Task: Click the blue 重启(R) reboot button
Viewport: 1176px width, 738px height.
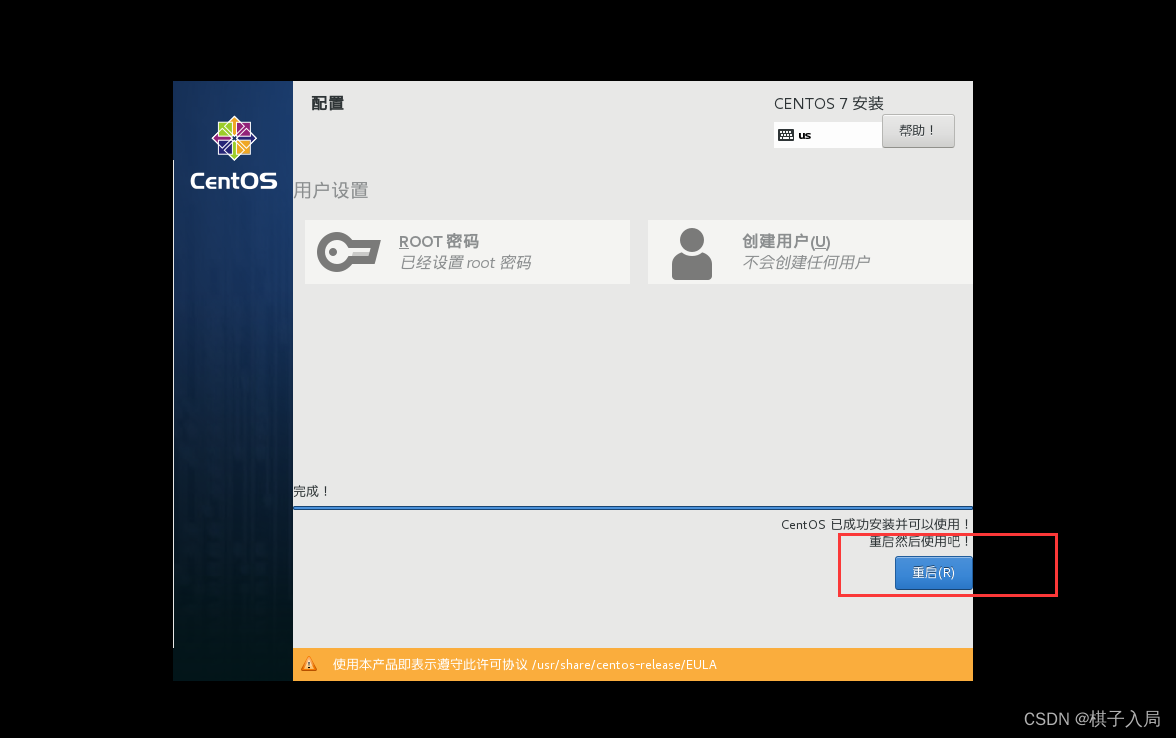Action: (x=933, y=573)
